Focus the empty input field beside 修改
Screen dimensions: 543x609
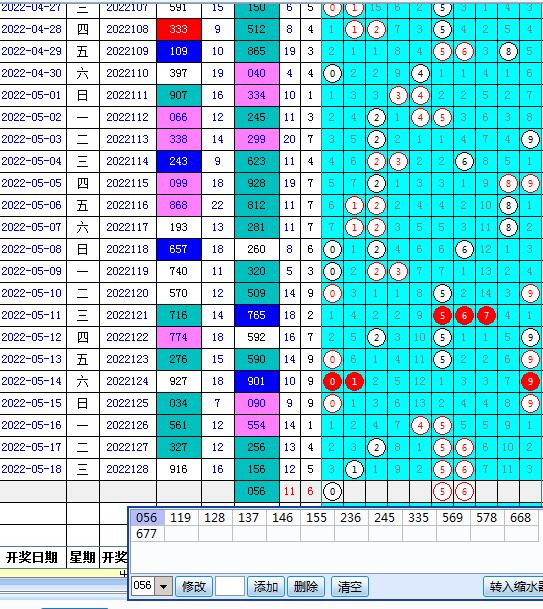click(230, 586)
